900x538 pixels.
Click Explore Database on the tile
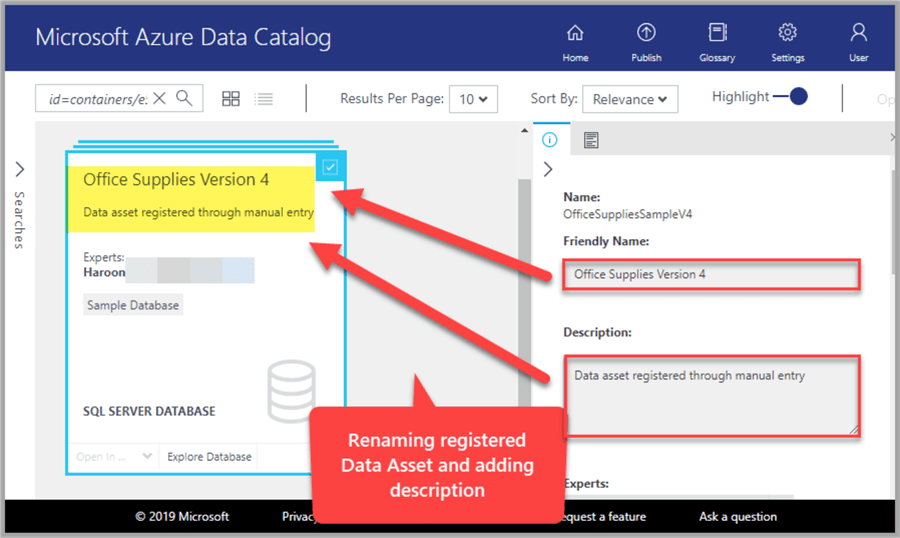[209, 456]
